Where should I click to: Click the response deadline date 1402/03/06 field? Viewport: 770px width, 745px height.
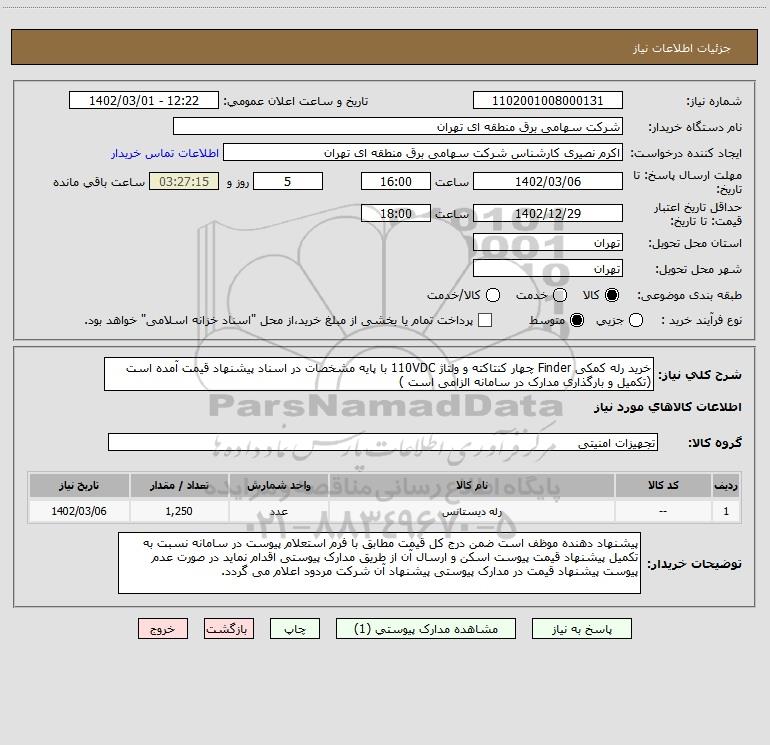point(548,181)
